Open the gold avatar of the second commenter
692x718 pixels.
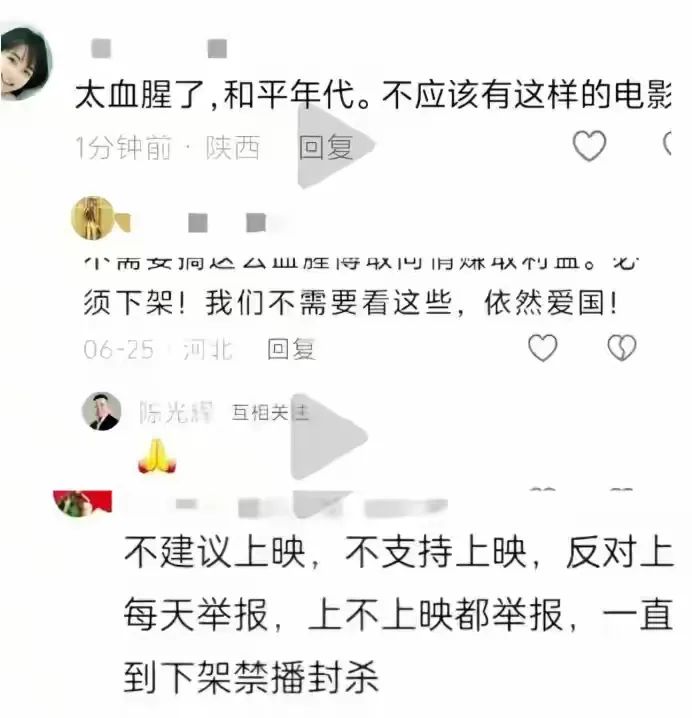(x=93, y=218)
